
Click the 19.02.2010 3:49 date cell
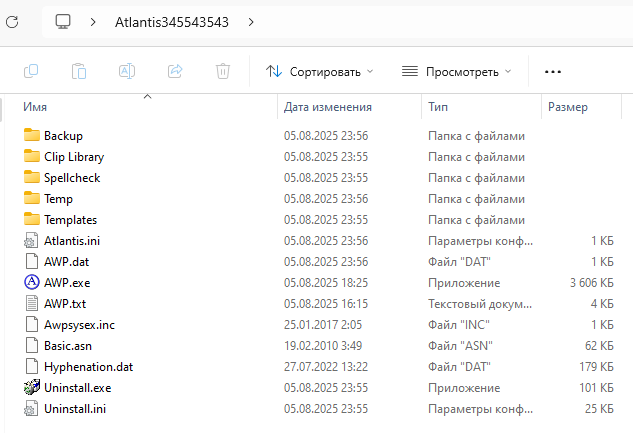(x=323, y=345)
